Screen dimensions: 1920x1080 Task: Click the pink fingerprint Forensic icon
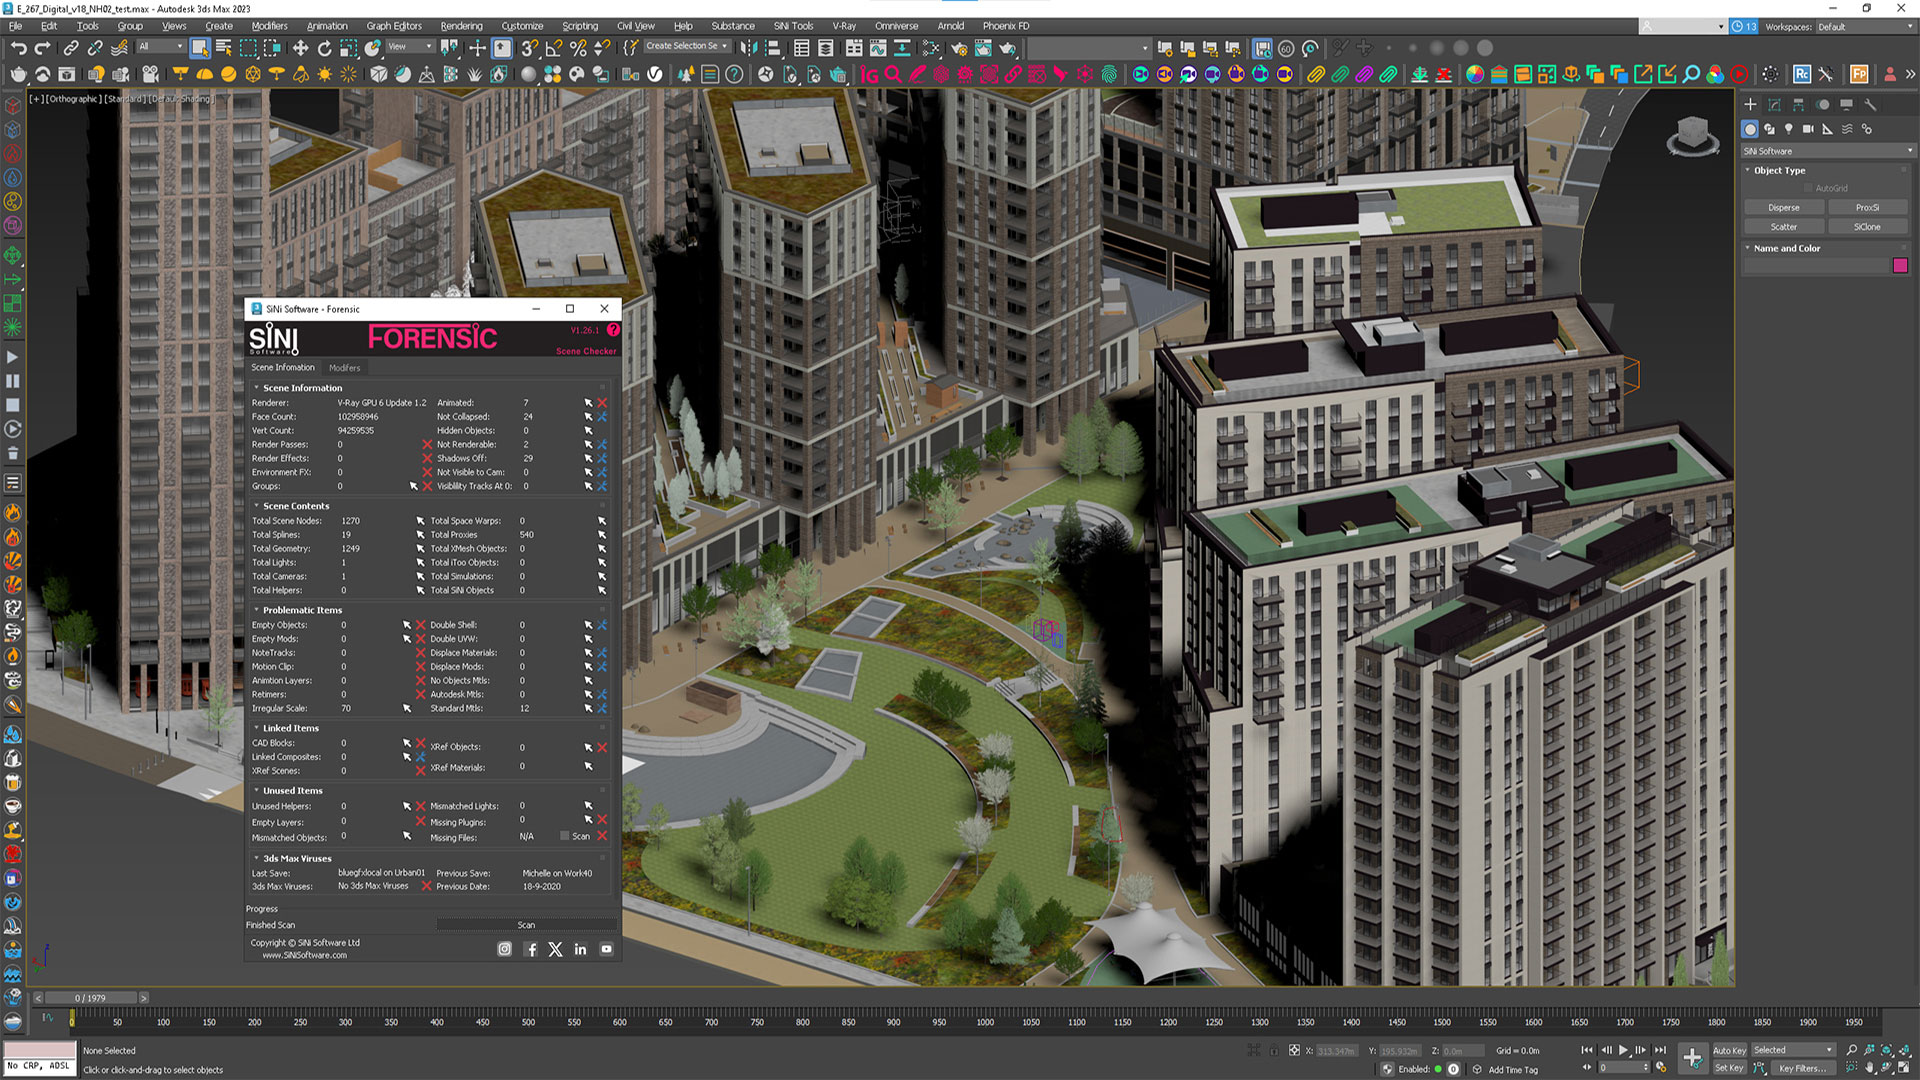(x=1109, y=74)
